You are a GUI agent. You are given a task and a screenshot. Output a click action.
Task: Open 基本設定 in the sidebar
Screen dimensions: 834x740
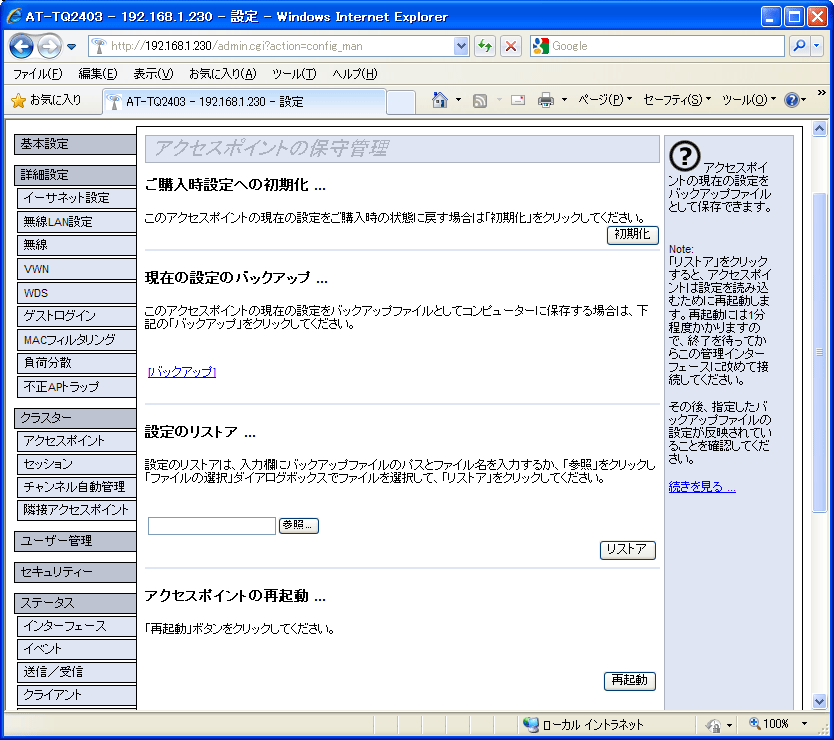(75, 144)
